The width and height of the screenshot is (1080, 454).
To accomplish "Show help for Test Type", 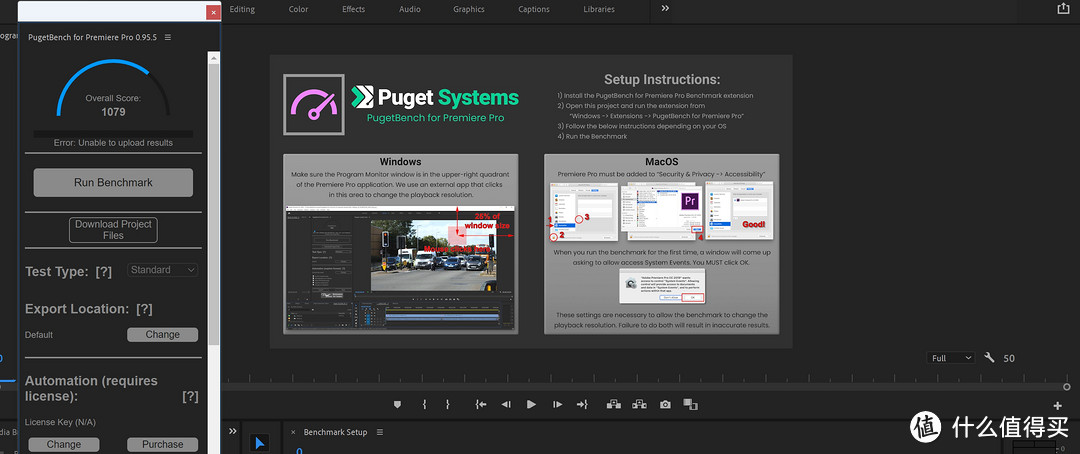I will pyautogui.click(x=103, y=271).
